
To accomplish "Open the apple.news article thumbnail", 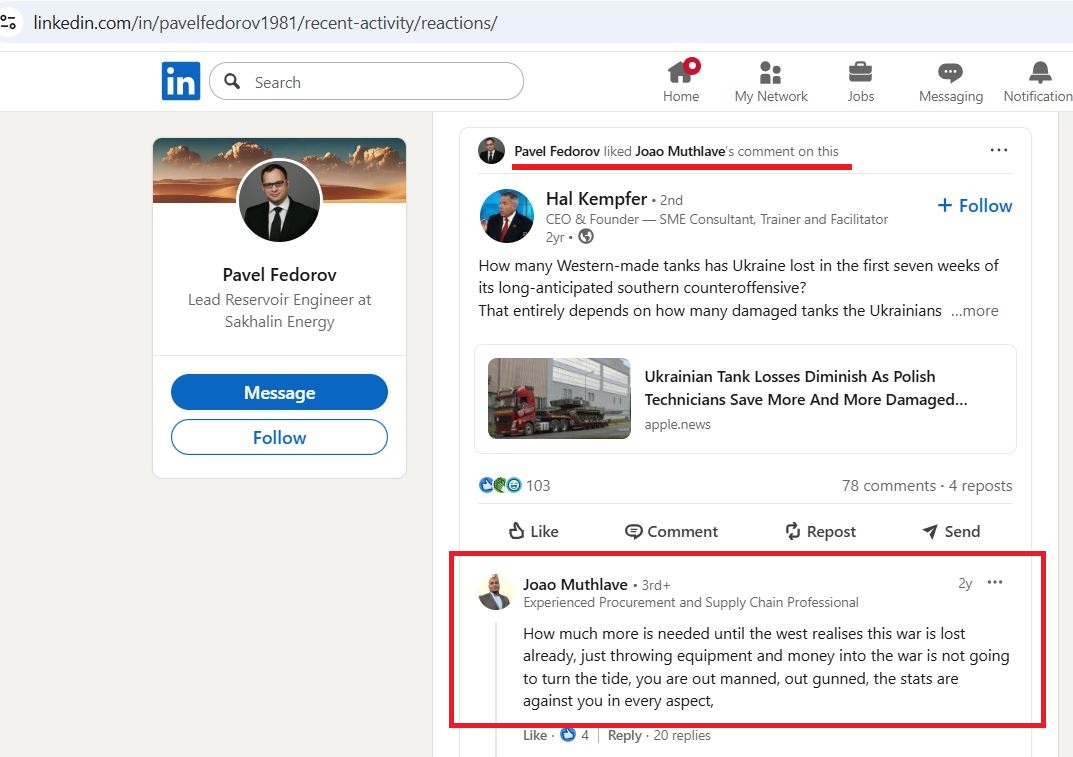I will tap(559, 398).
